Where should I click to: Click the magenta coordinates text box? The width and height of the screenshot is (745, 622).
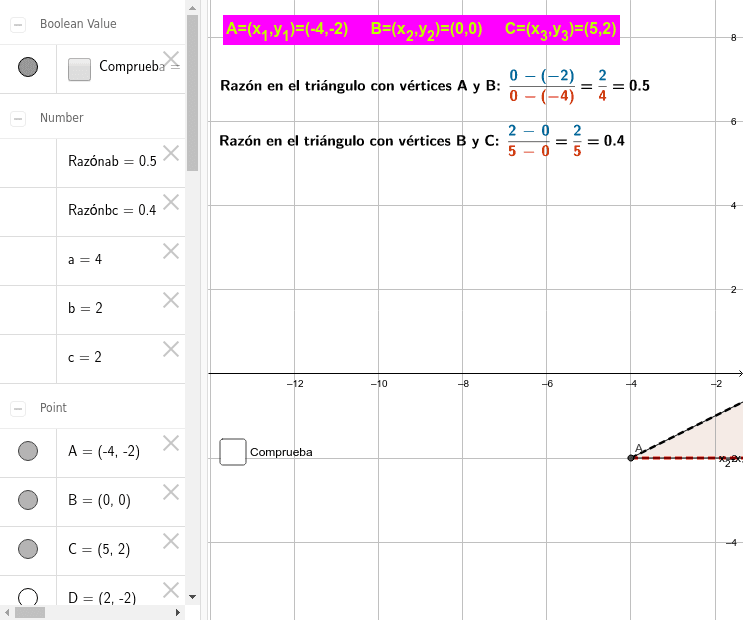pos(421,30)
